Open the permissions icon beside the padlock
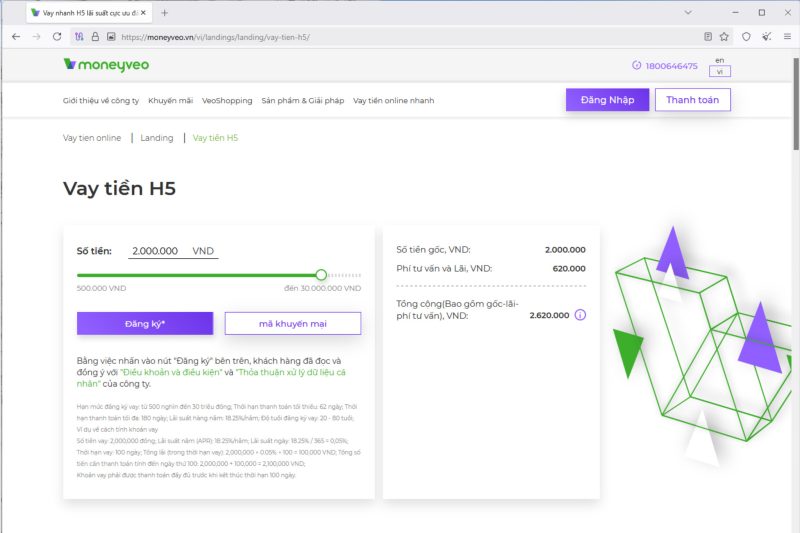This screenshot has width=800, height=533. point(111,37)
